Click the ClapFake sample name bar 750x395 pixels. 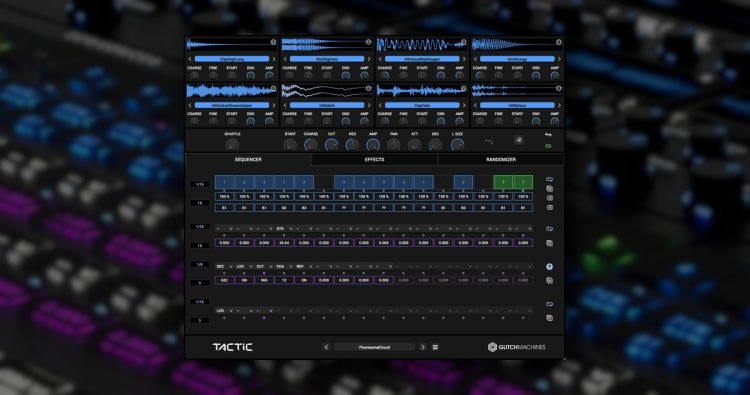(422, 105)
